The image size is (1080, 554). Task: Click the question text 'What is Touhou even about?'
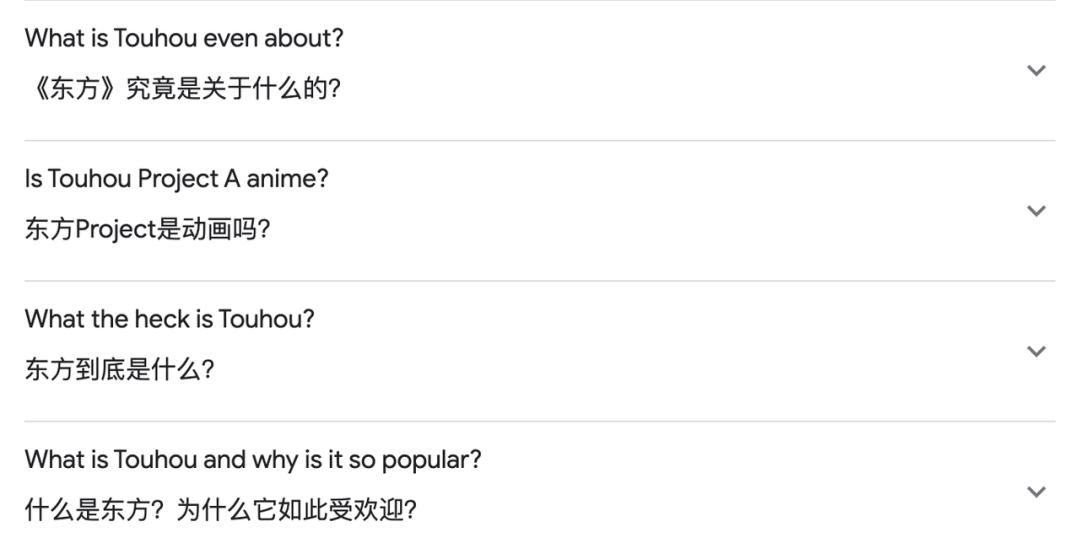click(184, 38)
